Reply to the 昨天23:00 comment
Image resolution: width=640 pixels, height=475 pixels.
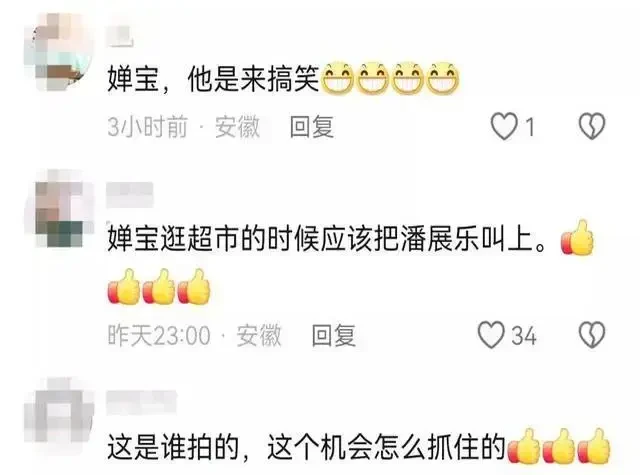click(333, 335)
